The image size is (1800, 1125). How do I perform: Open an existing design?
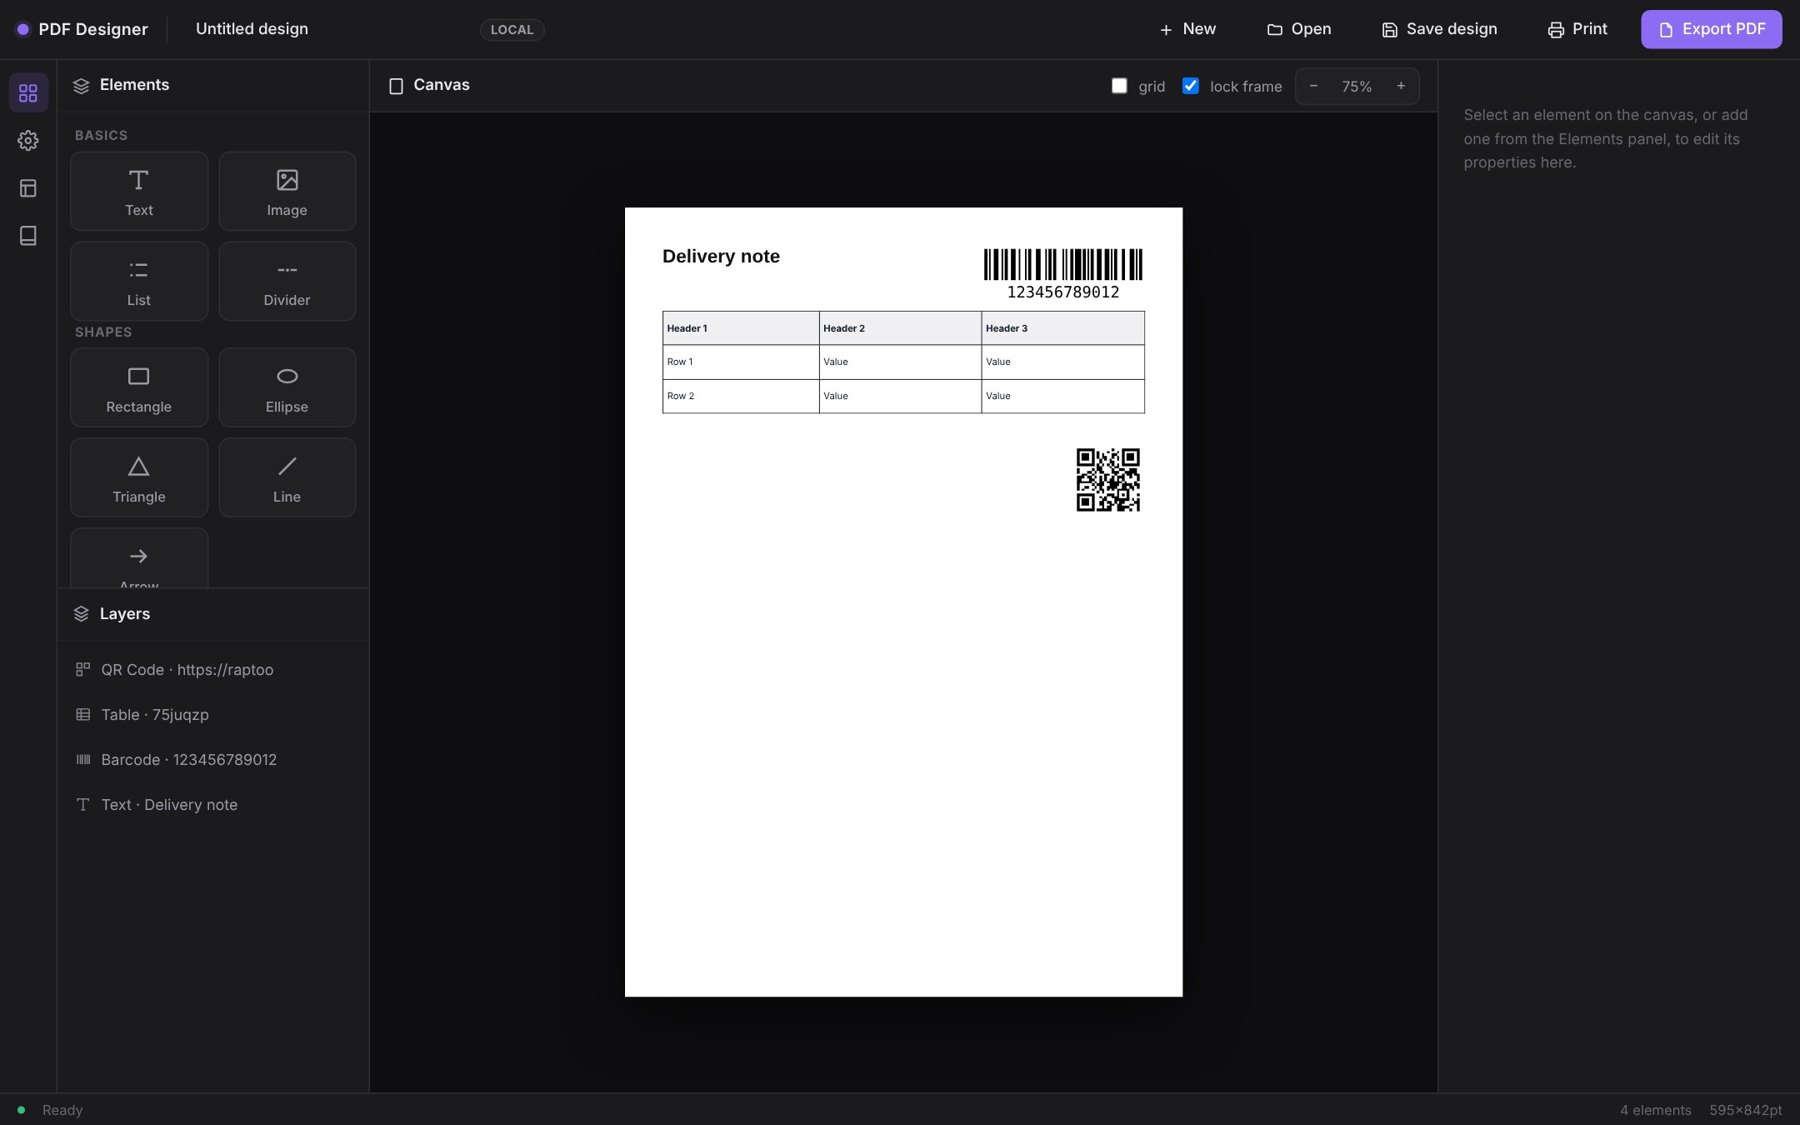click(x=1299, y=29)
